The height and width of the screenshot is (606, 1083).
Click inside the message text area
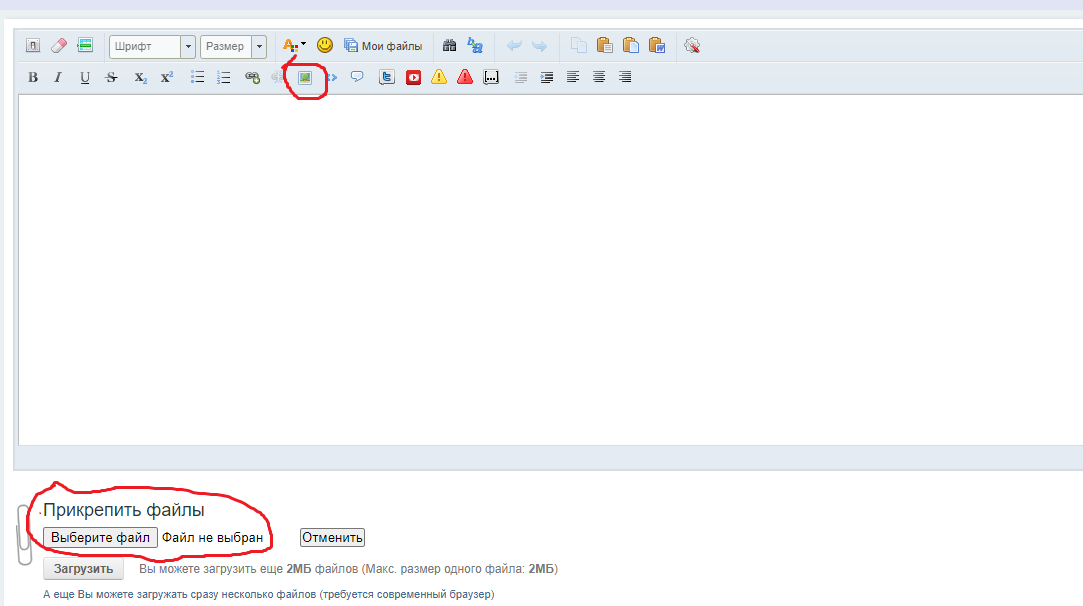click(x=550, y=270)
